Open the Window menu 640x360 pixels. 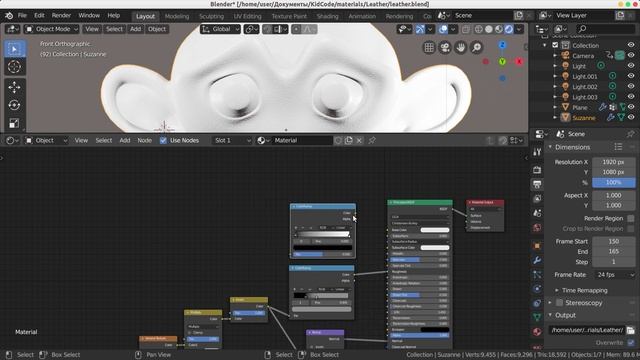click(89, 16)
